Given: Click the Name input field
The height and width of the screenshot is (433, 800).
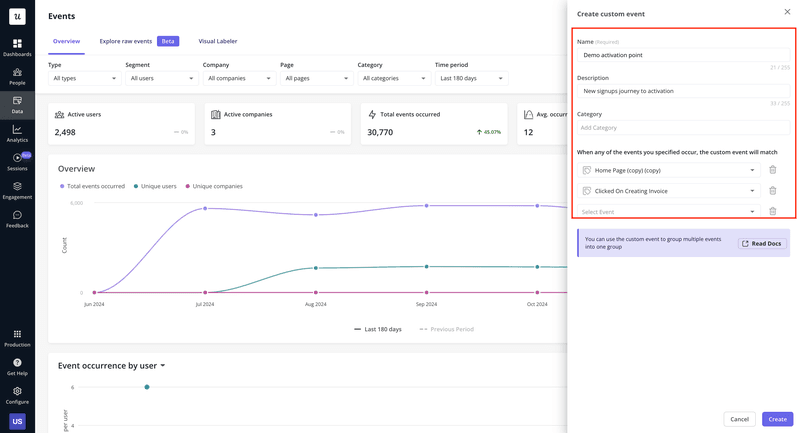Looking at the screenshot, I should [x=684, y=55].
